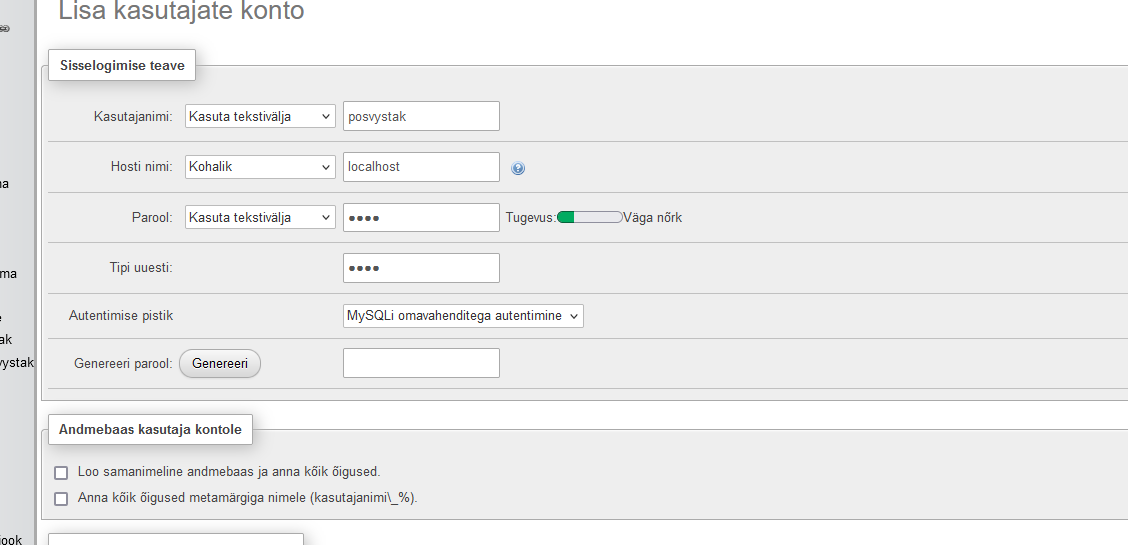Open the Parool type dropdown
1128x545 pixels.
coord(260,217)
